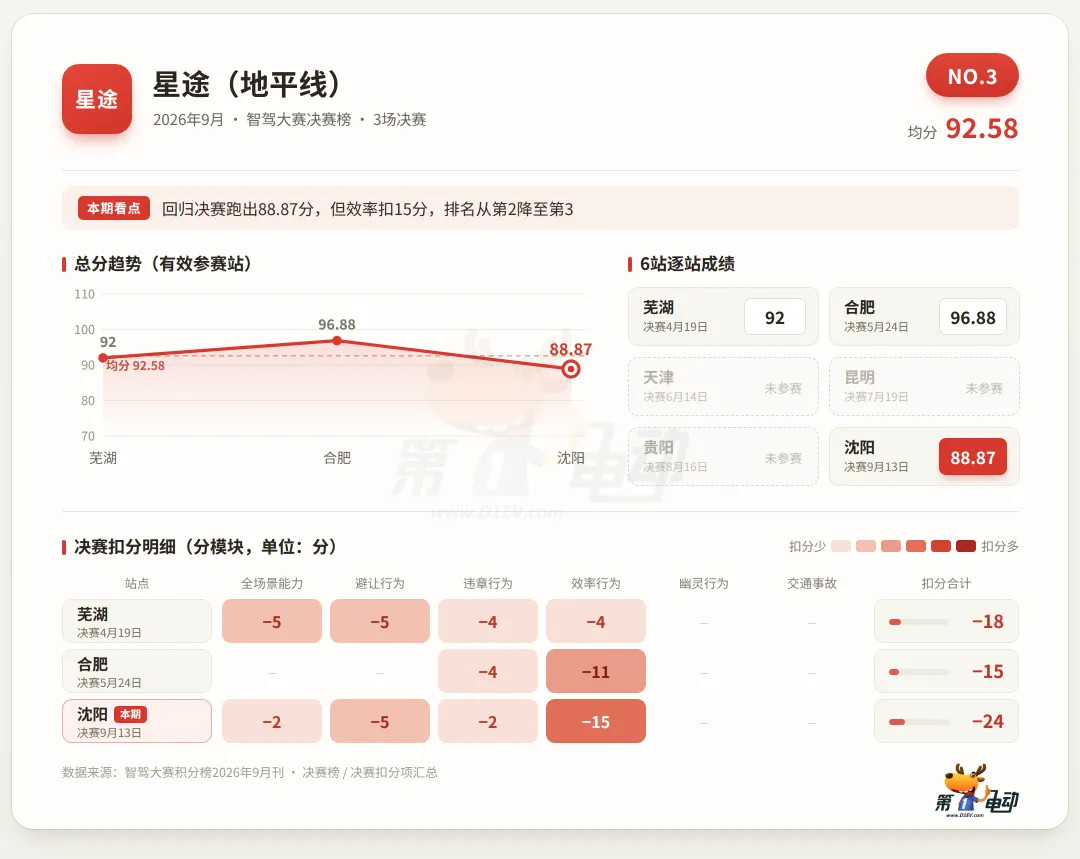
Task: Click the 沈阳 效率行为 -15 cell
Action: [x=596, y=721]
